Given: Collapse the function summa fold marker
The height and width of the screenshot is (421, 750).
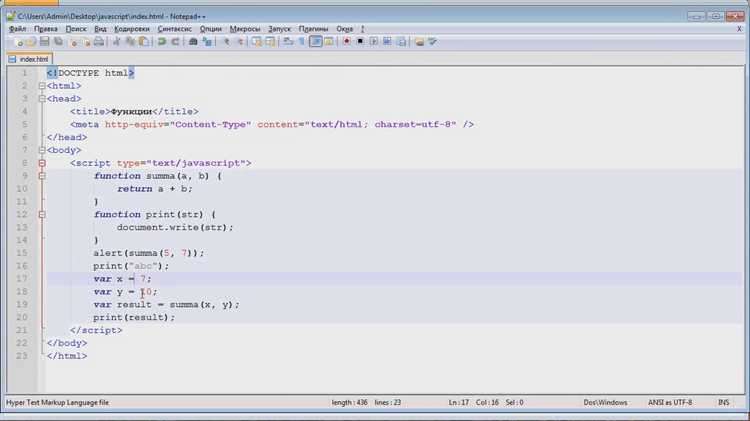Looking at the screenshot, I should [x=42, y=176].
